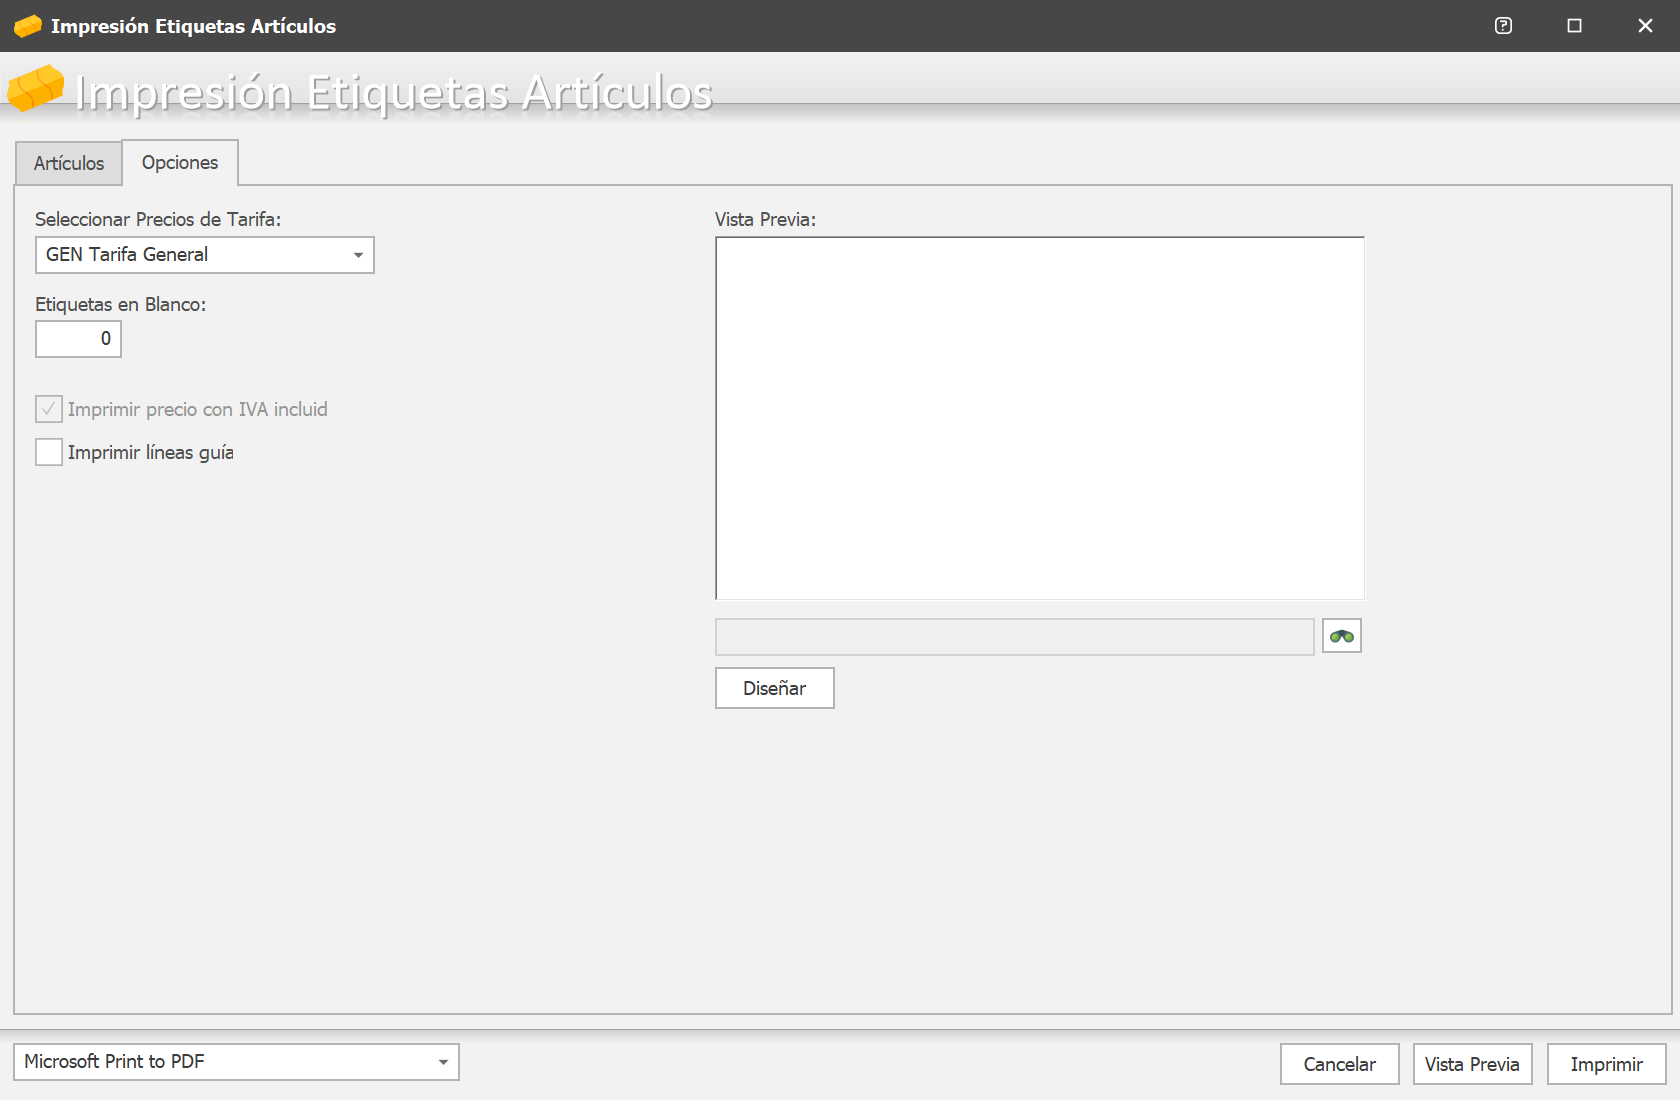1680x1100 pixels.
Task: Switch to the Artículos tab
Action: (x=69, y=163)
